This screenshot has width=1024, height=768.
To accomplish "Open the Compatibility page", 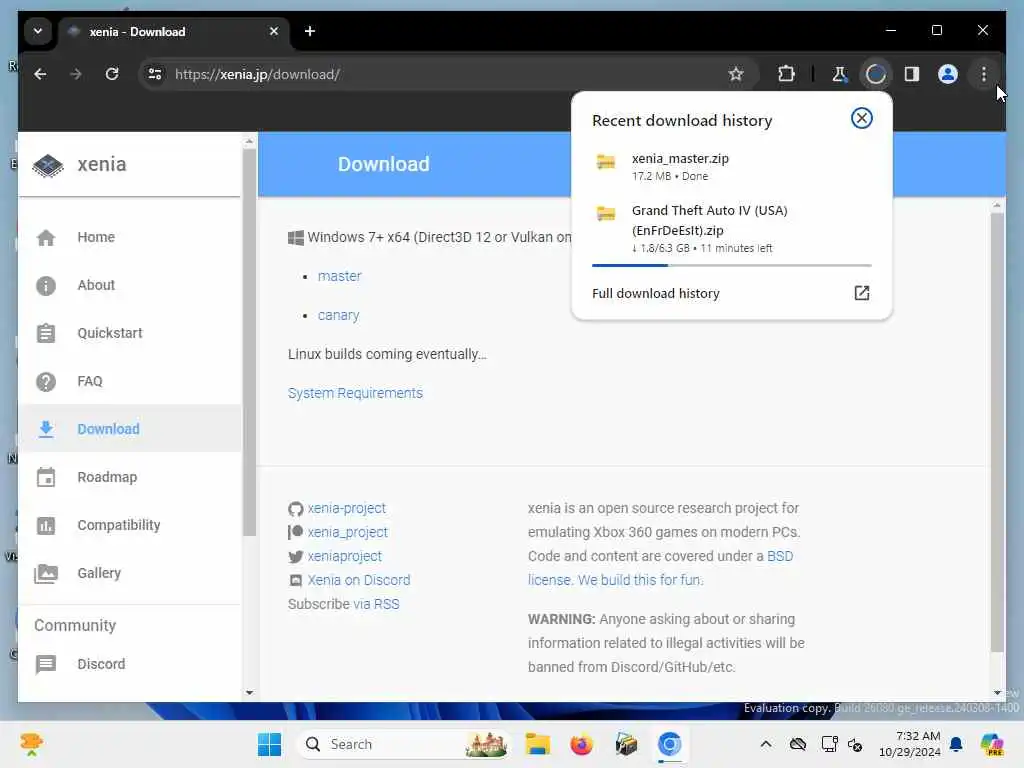I will pos(129,525).
